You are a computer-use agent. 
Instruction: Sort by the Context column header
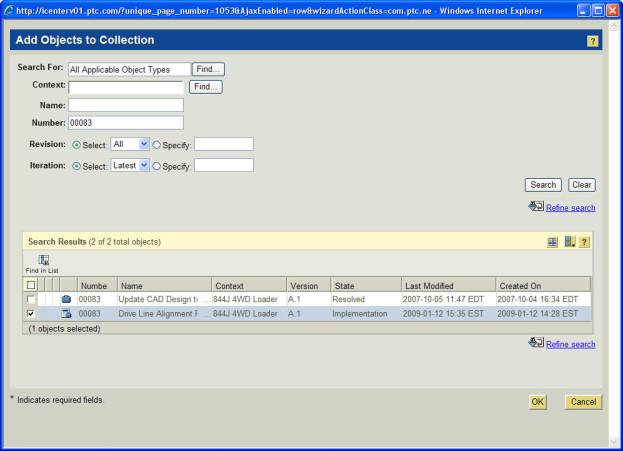(249, 285)
